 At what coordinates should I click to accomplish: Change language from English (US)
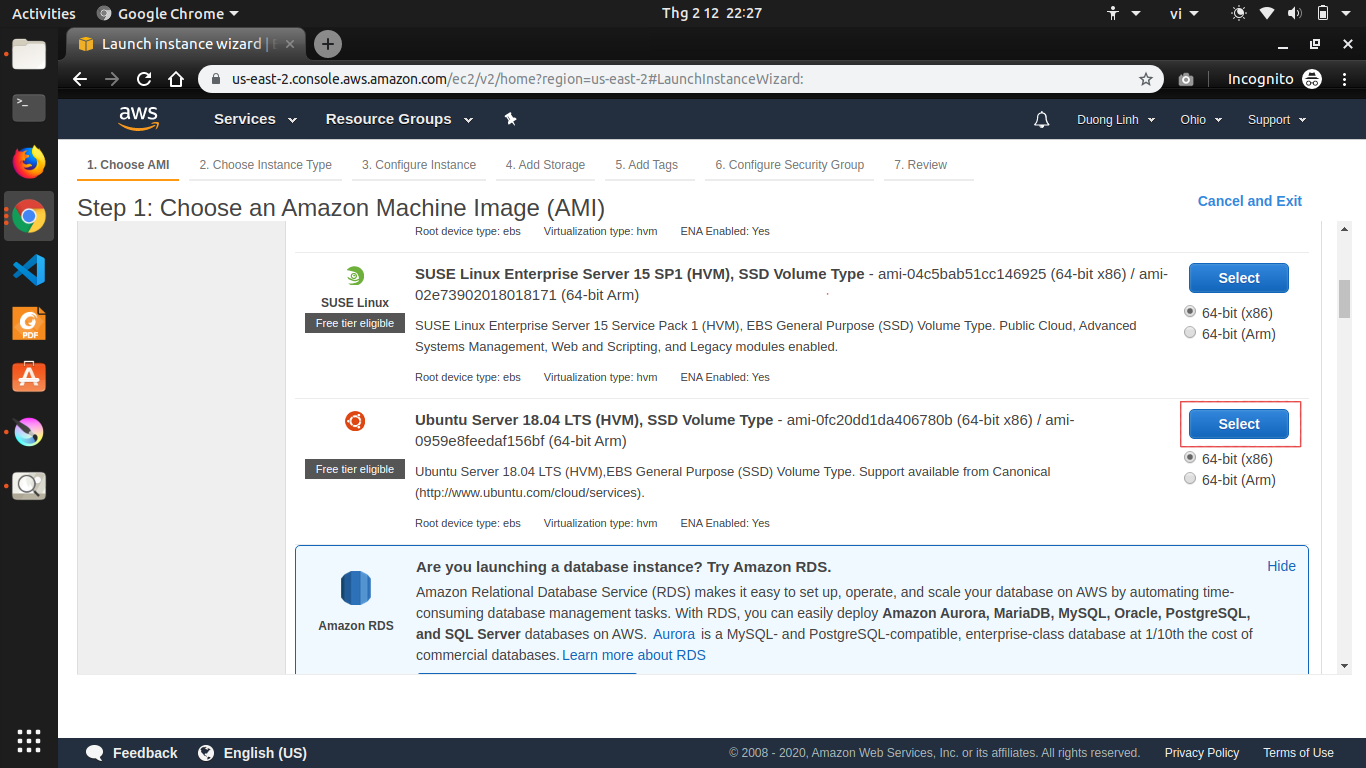pyautogui.click(x=252, y=753)
